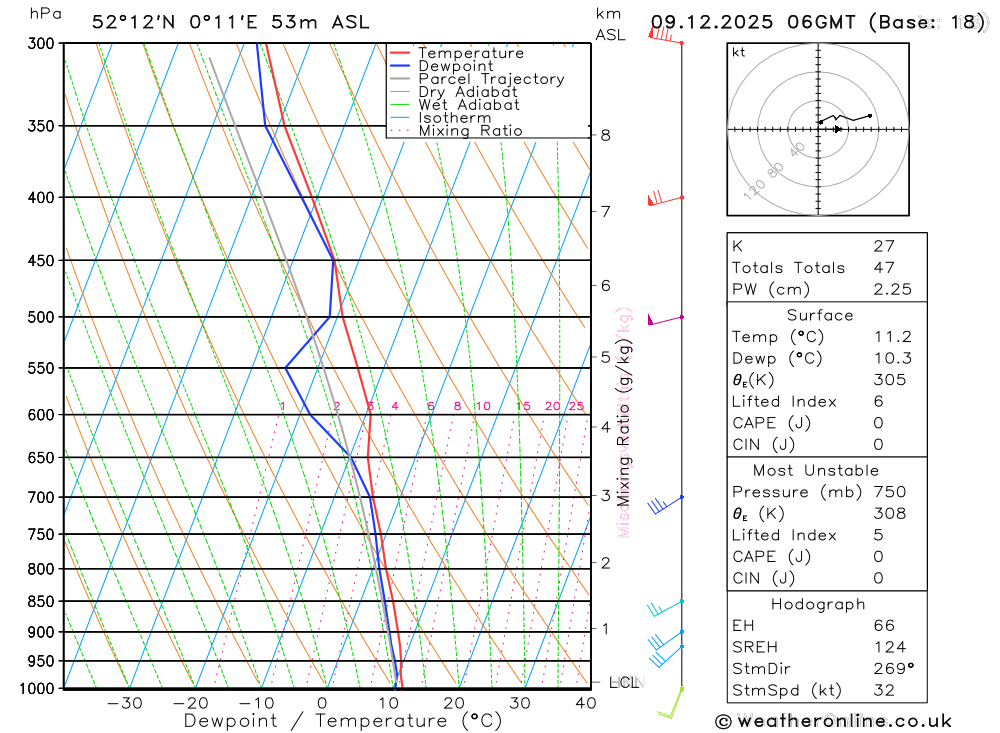
Task: Click the red wind barb at 300 hPa
Action: tap(665, 36)
